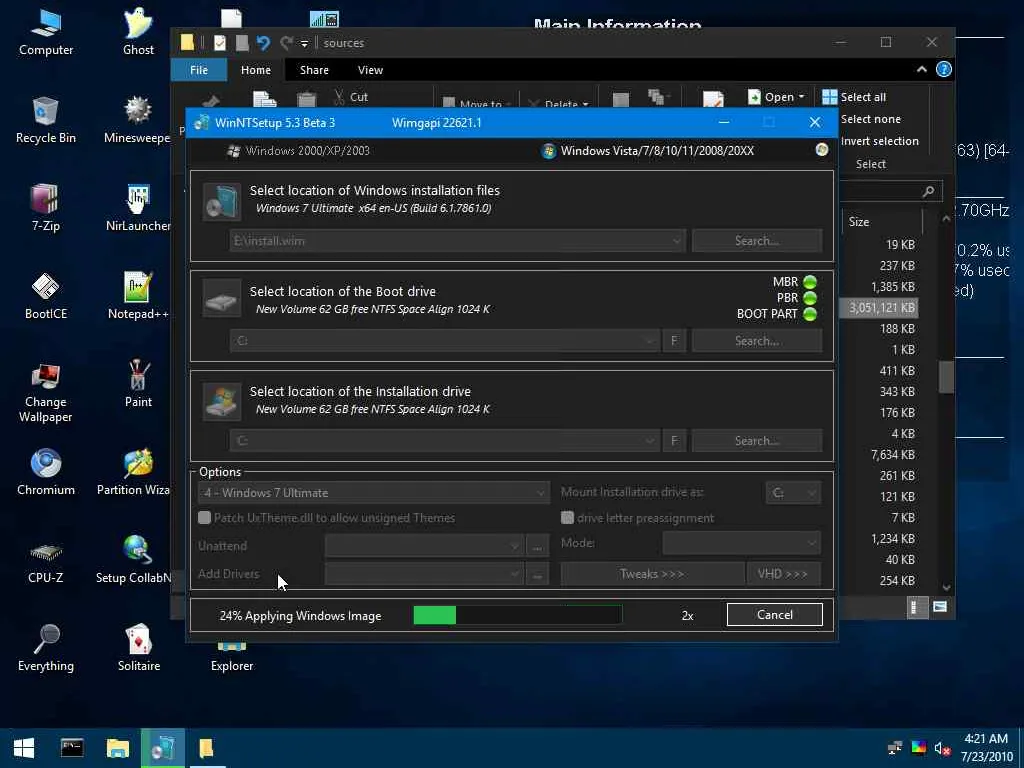
Task: Open Change Wallpaper desktop shortcut
Action: (x=46, y=392)
